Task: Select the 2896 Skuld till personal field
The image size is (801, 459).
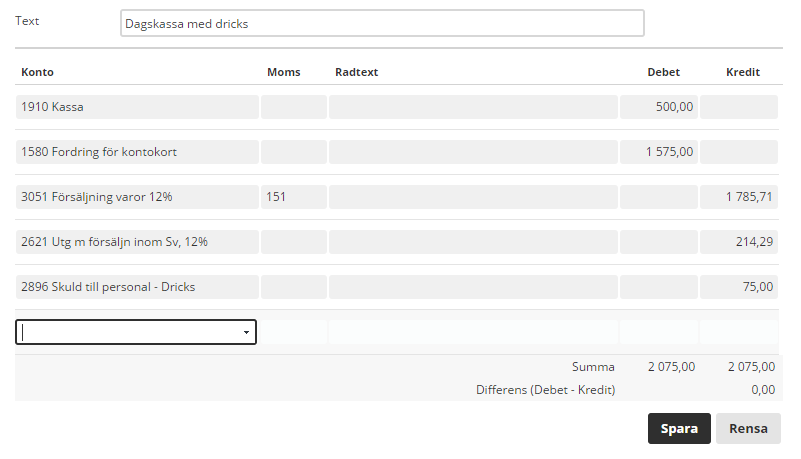Action: pyautogui.click(x=136, y=287)
